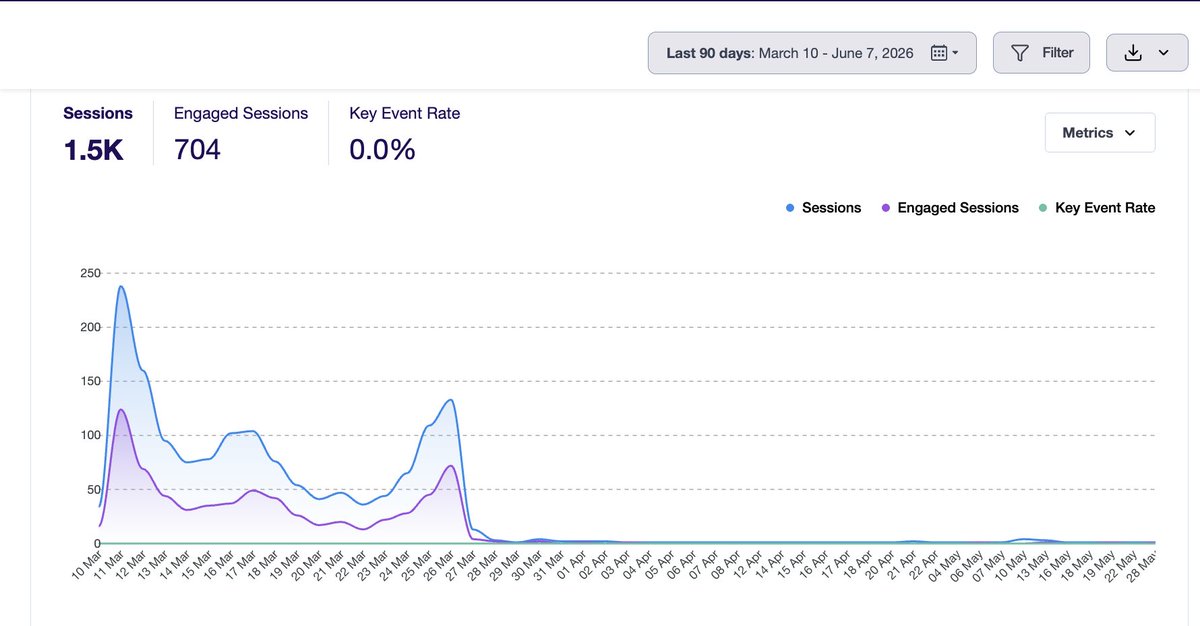Click the 10 Mar x-axis label
The image size is (1200, 626).
86,567
